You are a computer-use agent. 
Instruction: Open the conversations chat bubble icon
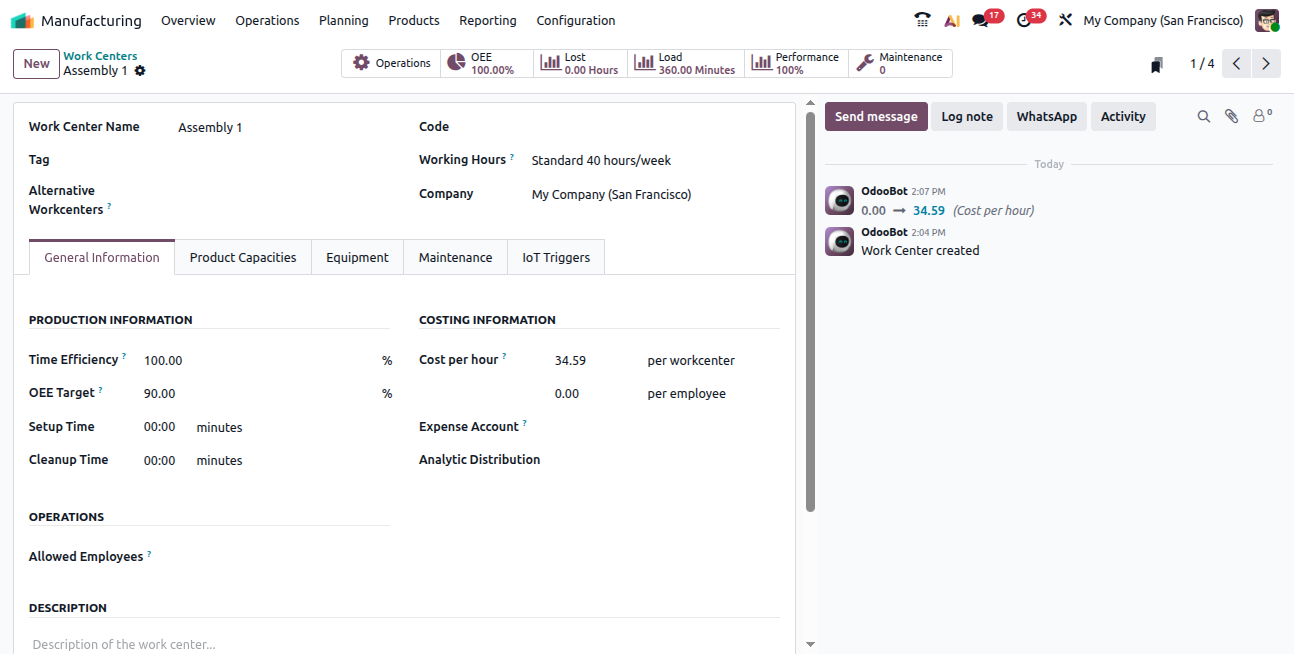[980, 20]
